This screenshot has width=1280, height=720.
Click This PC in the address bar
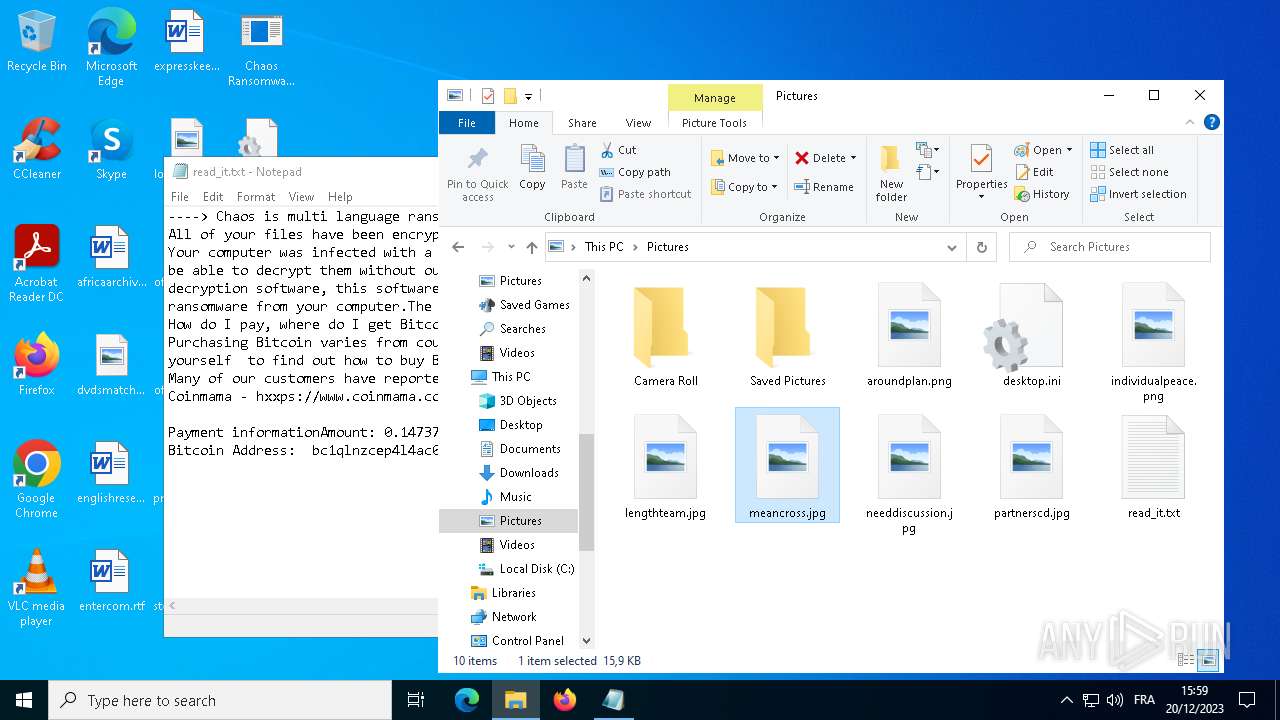point(603,247)
